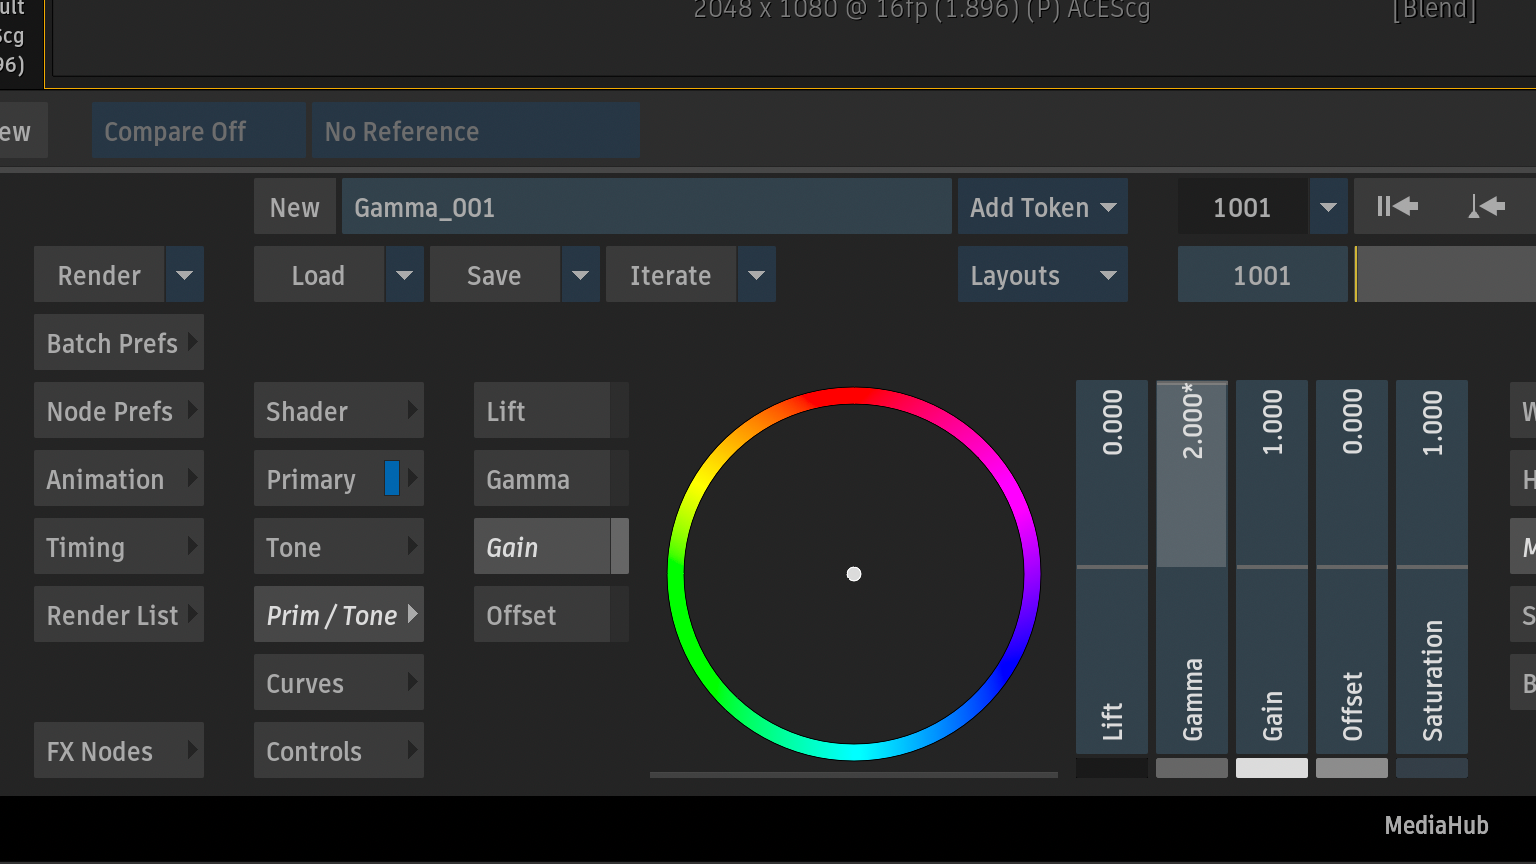Screen dimensions: 1536x864
Task: Click the swatch below the Gamma slider
Action: (1192, 768)
